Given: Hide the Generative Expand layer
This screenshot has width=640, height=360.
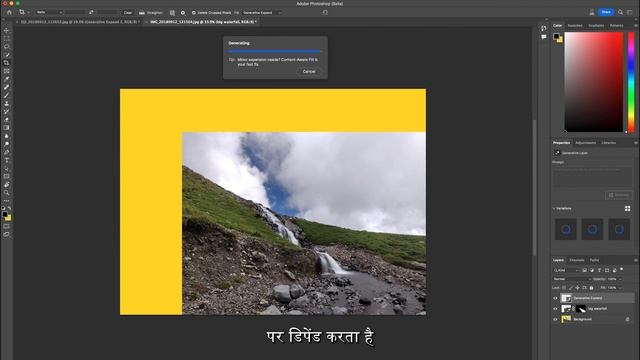Looking at the screenshot, I should [x=555, y=298].
